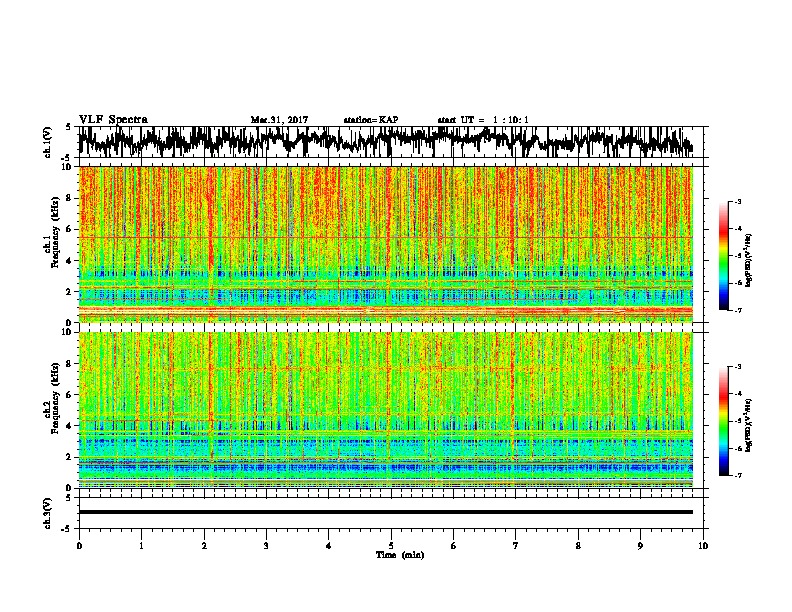Click the "8" tick on time axis
Screen dimensions: 792x612
[x=578, y=546]
